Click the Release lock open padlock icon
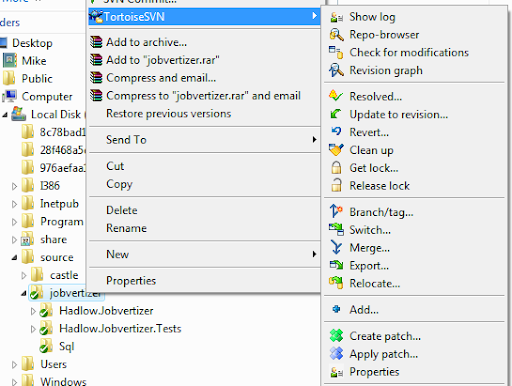The image size is (512, 386). (x=336, y=185)
